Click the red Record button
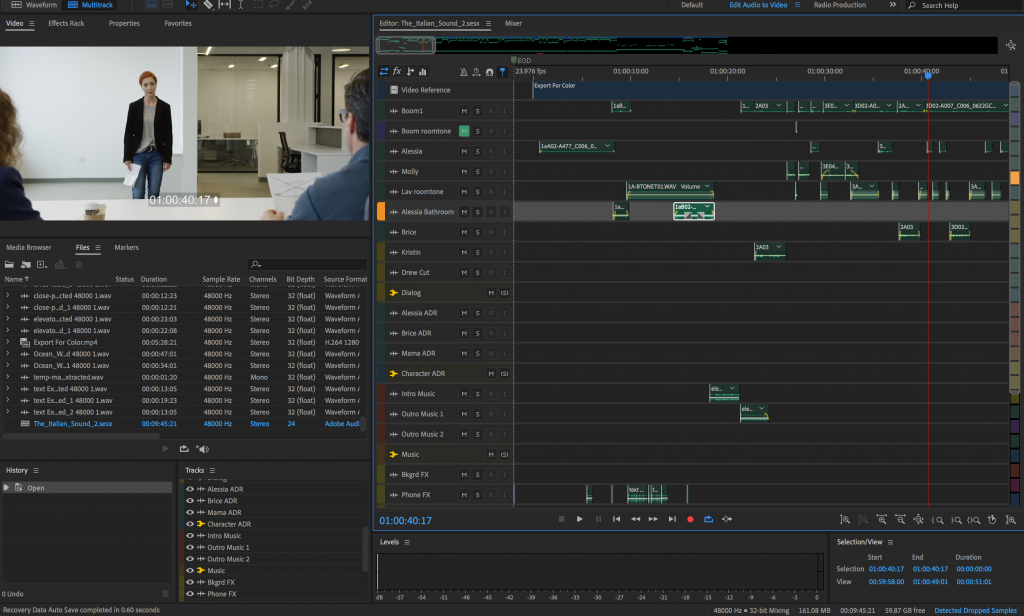 (x=690, y=519)
